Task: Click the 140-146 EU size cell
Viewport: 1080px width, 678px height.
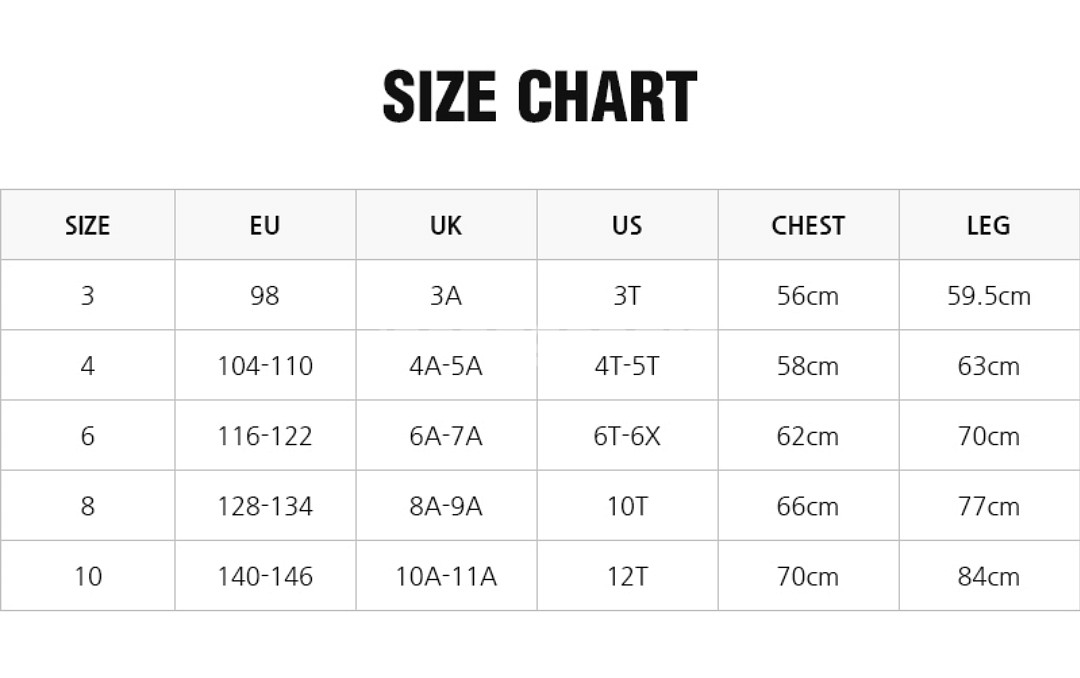Action: coord(265,576)
